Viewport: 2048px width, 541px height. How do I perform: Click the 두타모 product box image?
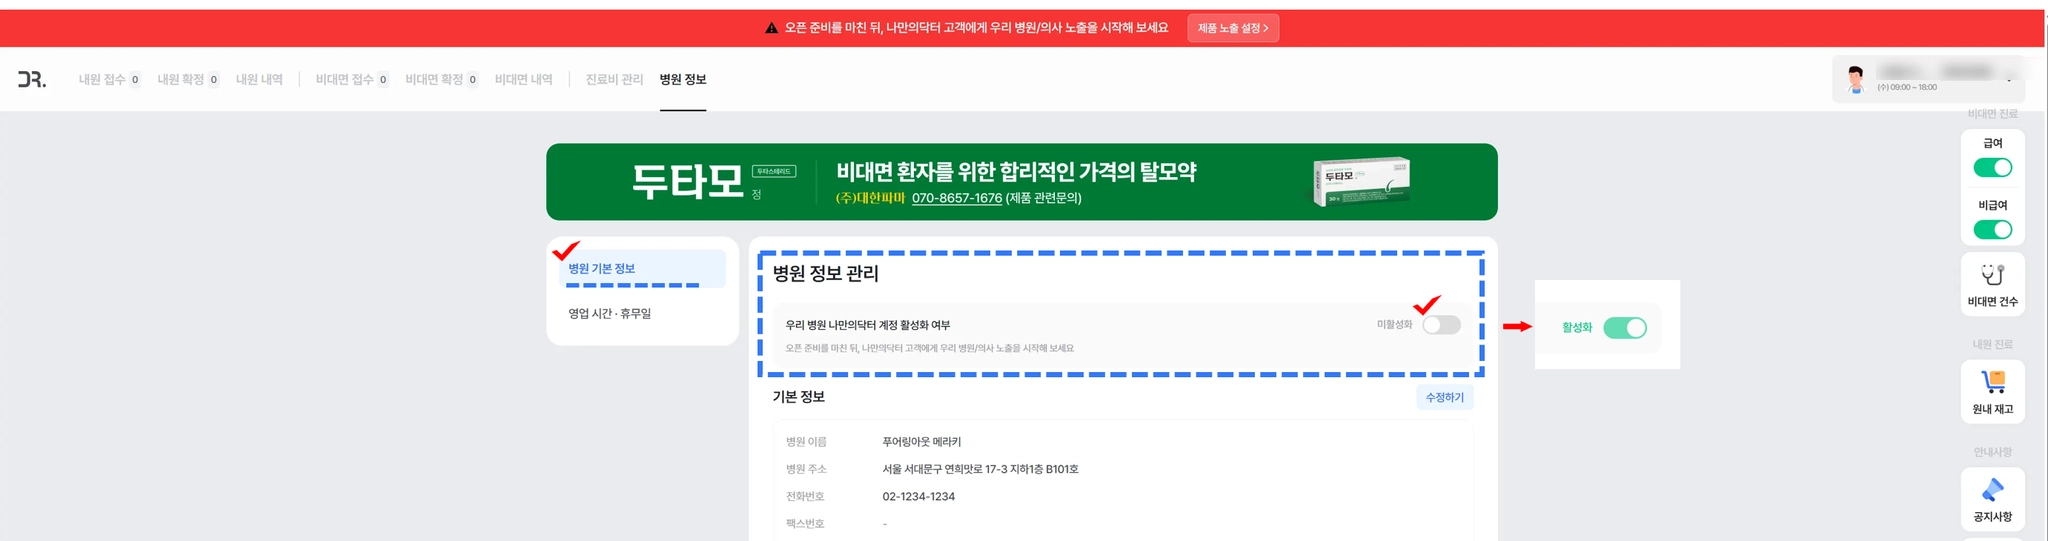click(1361, 181)
